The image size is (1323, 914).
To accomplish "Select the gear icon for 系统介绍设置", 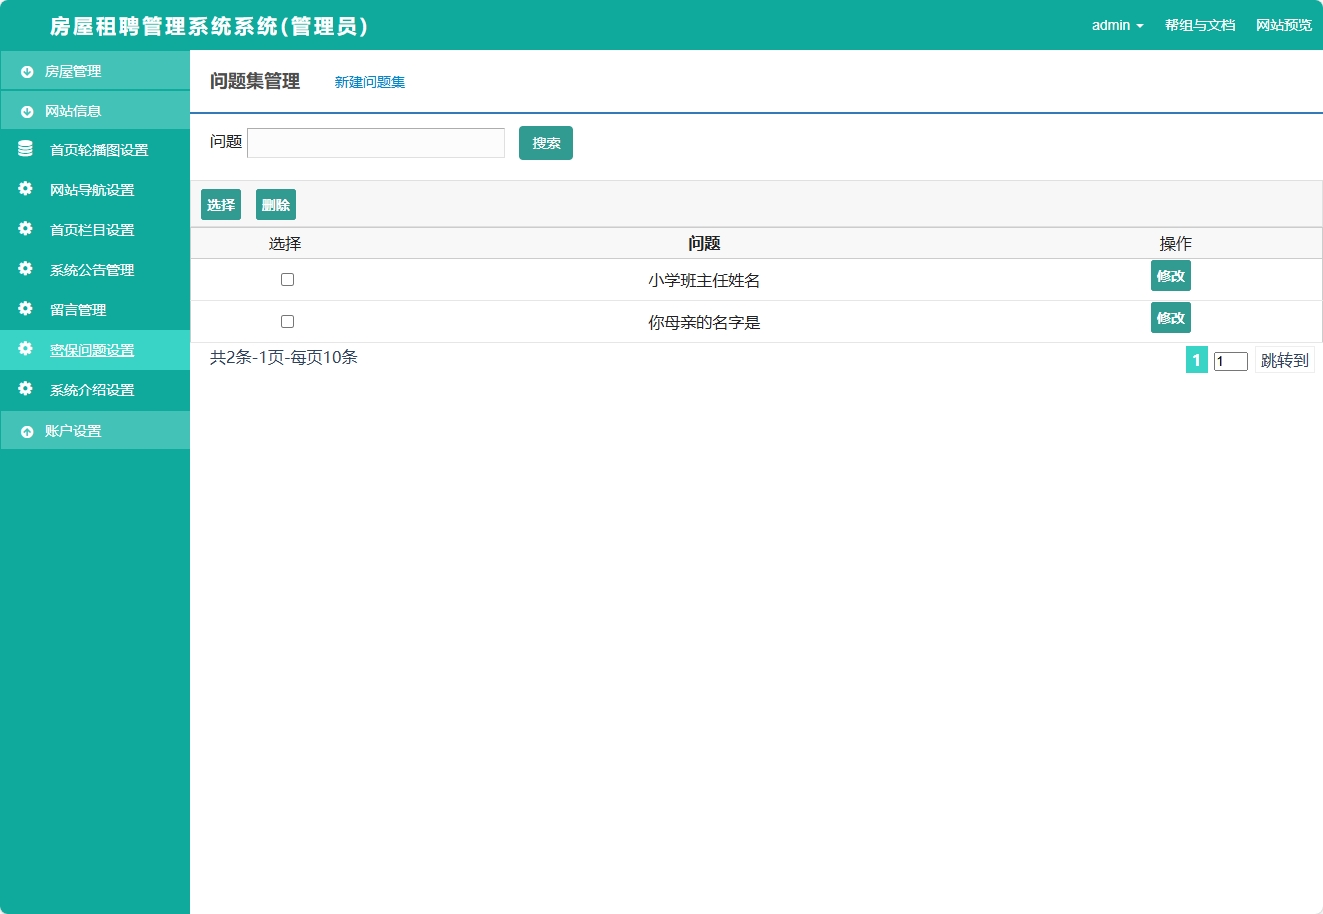I will click(x=24, y=390).
